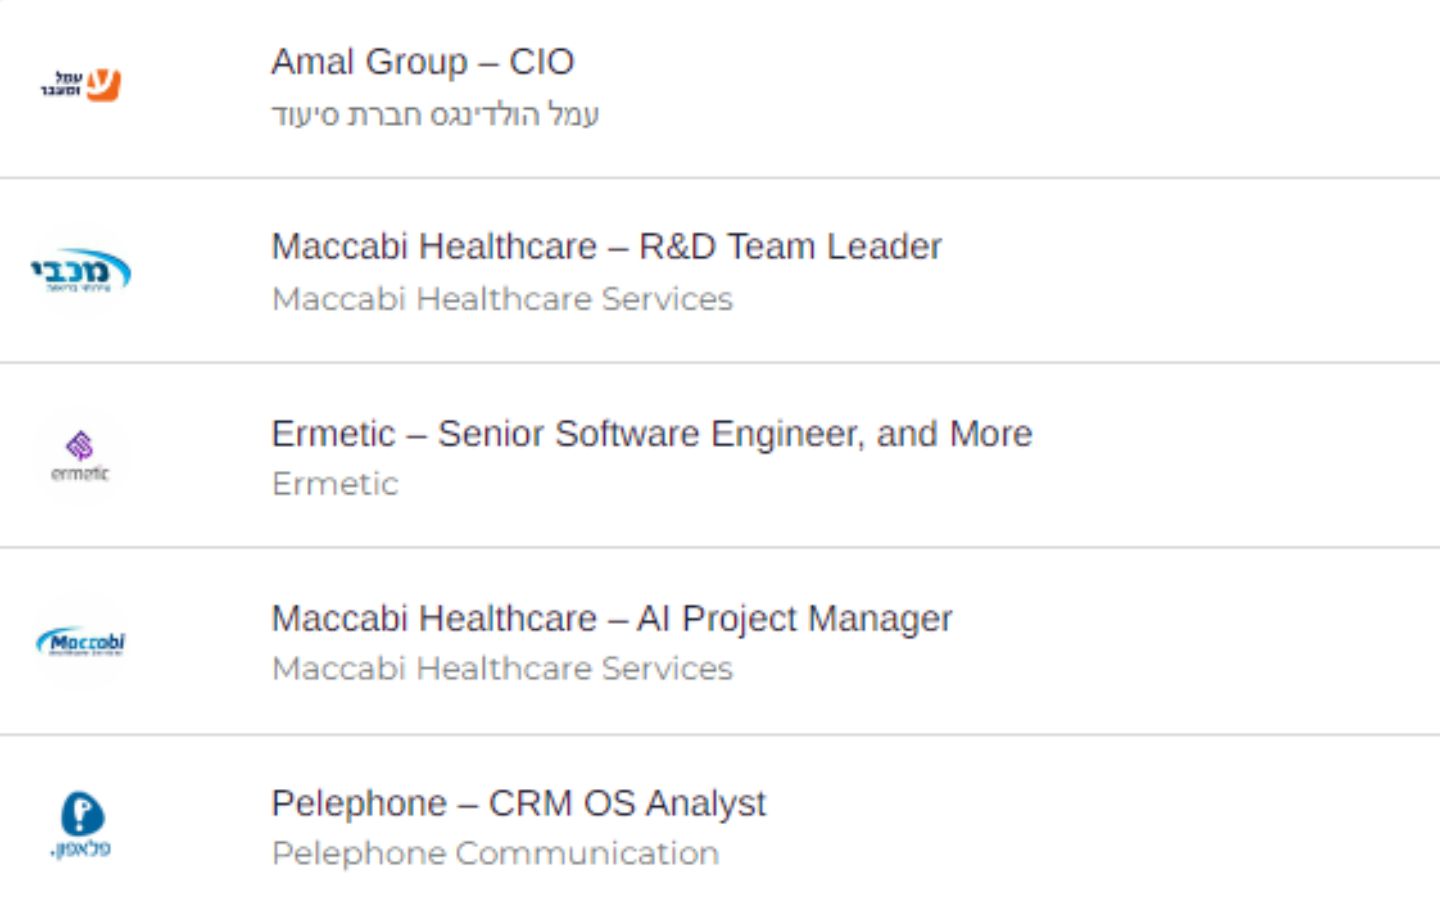The width and height of the screenshot is (1440, 900).
Task: Click the Hebrew Maccabi blue logo
Action: point(81,271)
